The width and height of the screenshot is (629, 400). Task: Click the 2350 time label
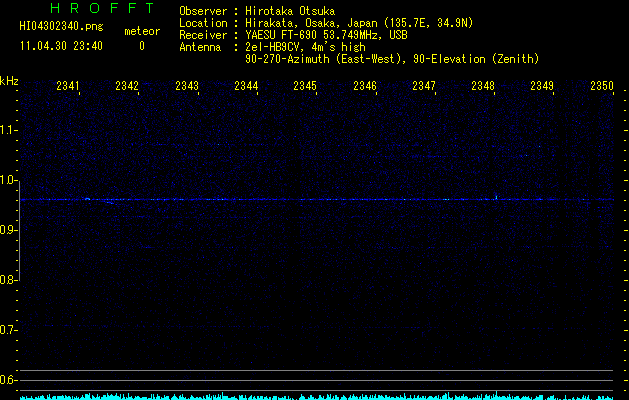coord(602,86)
